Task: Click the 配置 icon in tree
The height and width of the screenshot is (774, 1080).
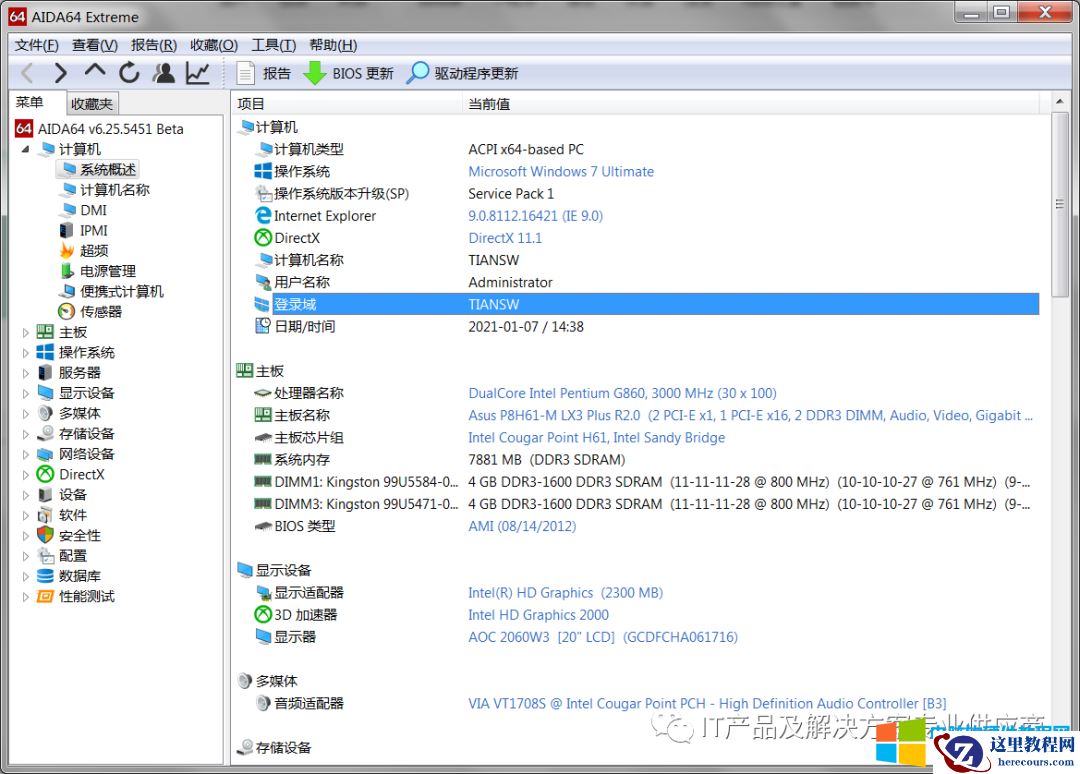Action: pos(45,556)
